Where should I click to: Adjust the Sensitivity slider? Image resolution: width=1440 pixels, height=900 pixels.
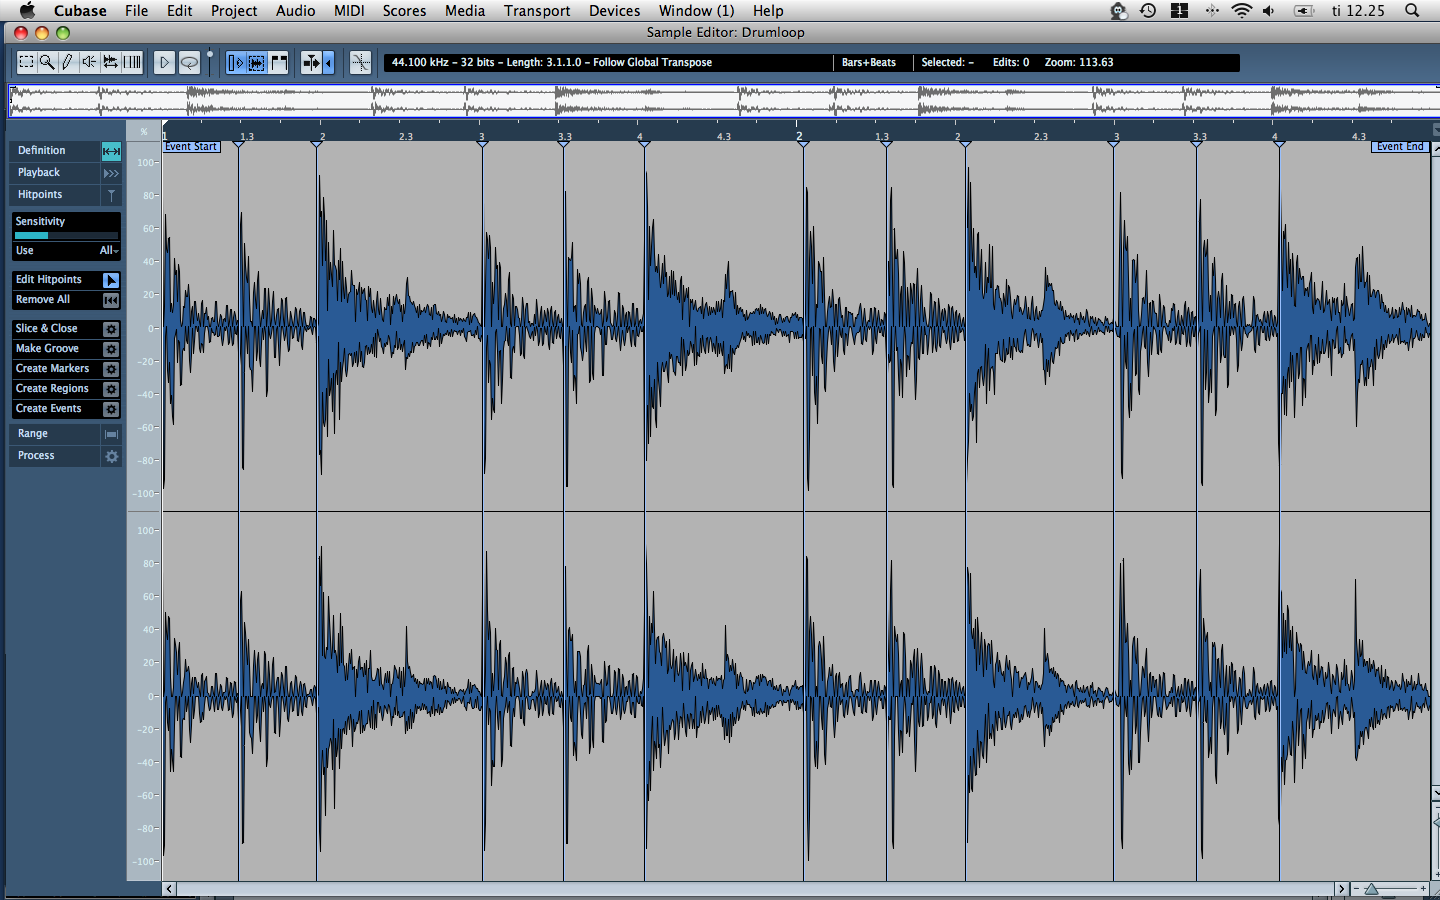click(x=66, y=236)
